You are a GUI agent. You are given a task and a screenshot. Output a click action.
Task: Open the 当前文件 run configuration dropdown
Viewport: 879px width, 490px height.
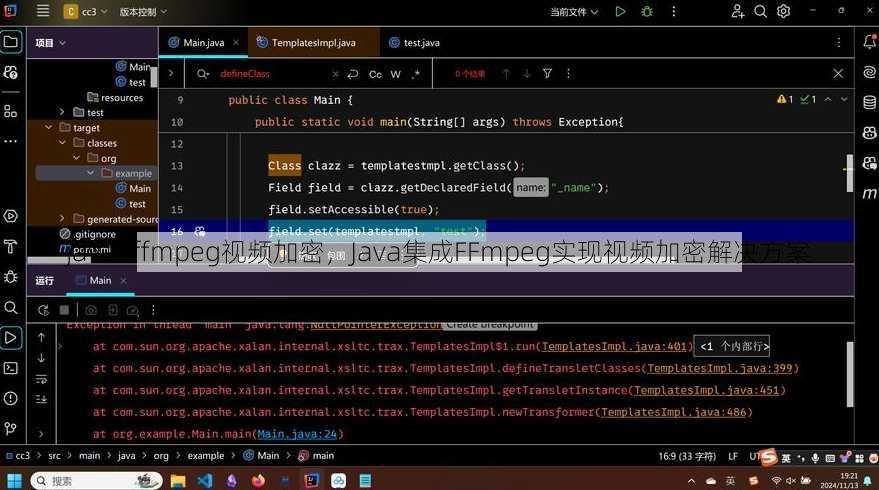point(574,12)
